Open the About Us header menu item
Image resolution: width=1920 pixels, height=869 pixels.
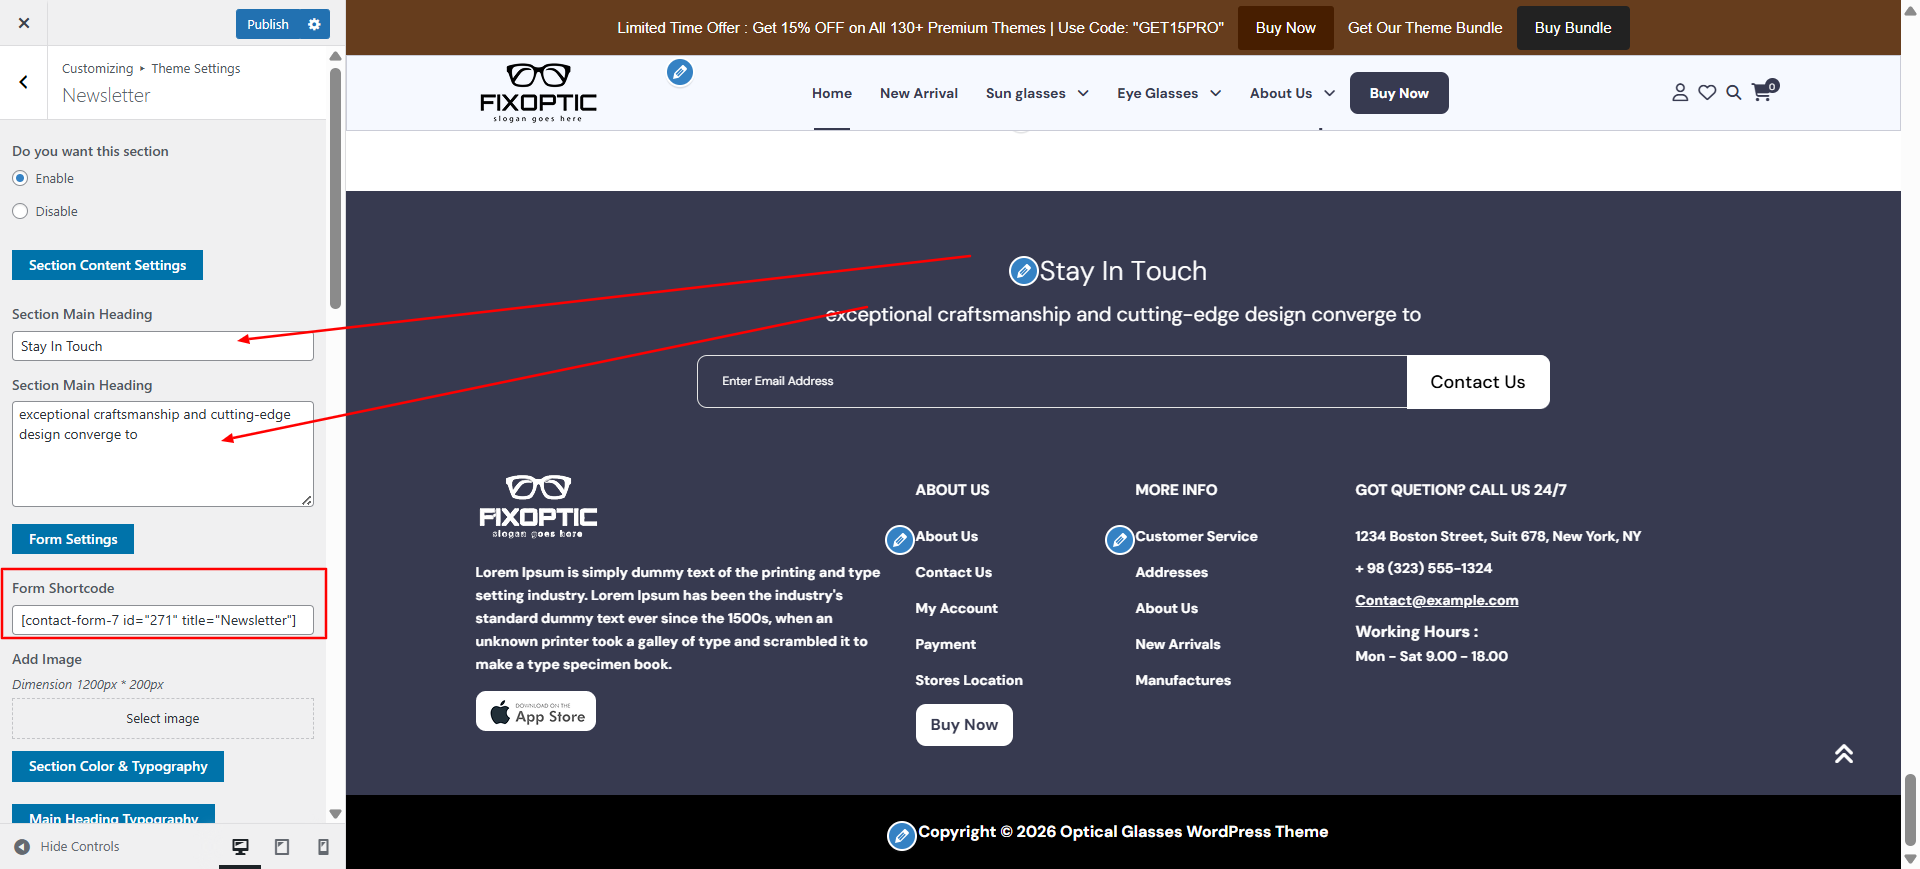point(1281,93)
